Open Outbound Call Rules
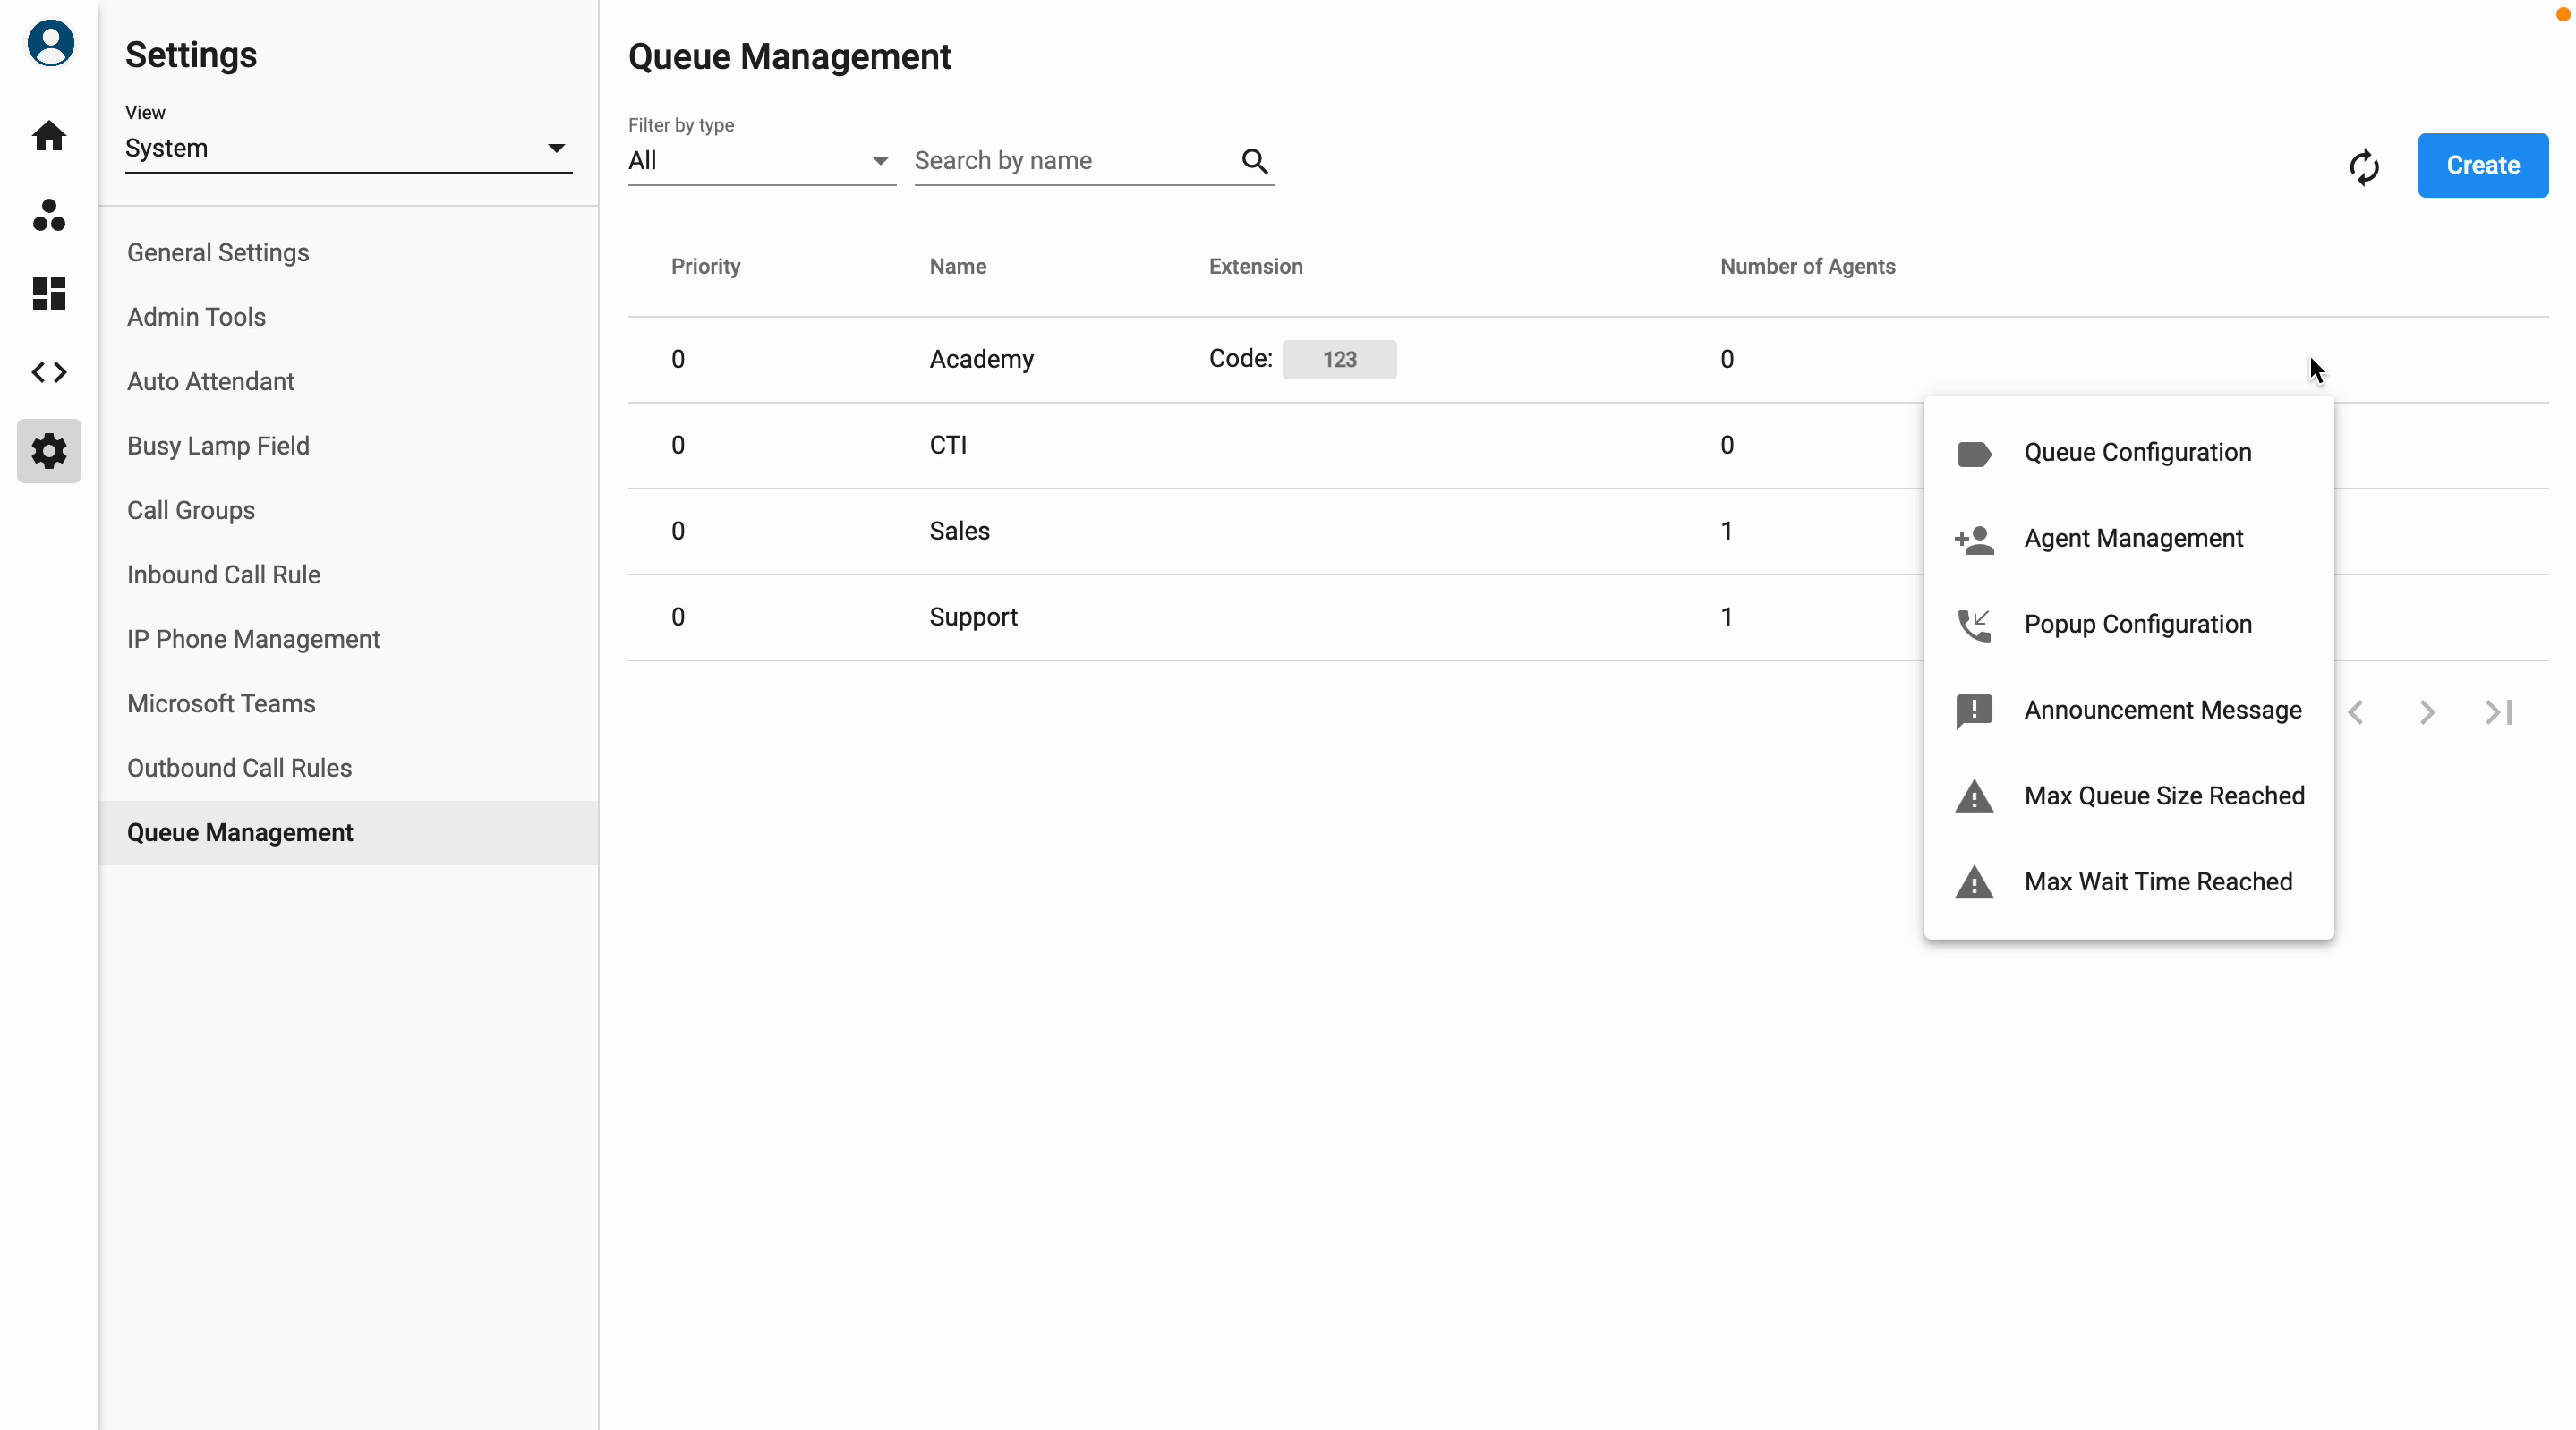Screen dimensions: 2576x1430 (348, 769)
